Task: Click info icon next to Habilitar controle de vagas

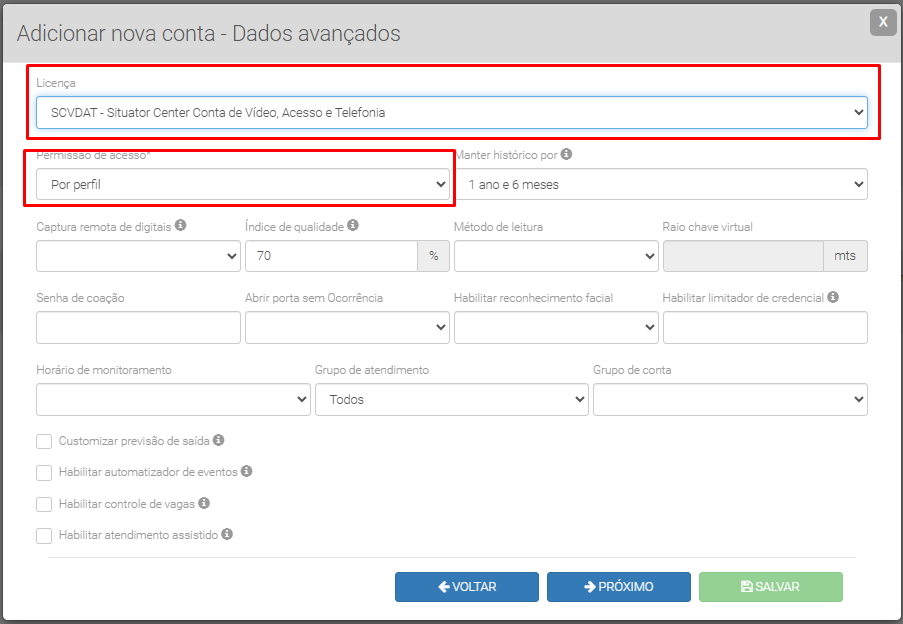Action: click(x=204, y=503)
